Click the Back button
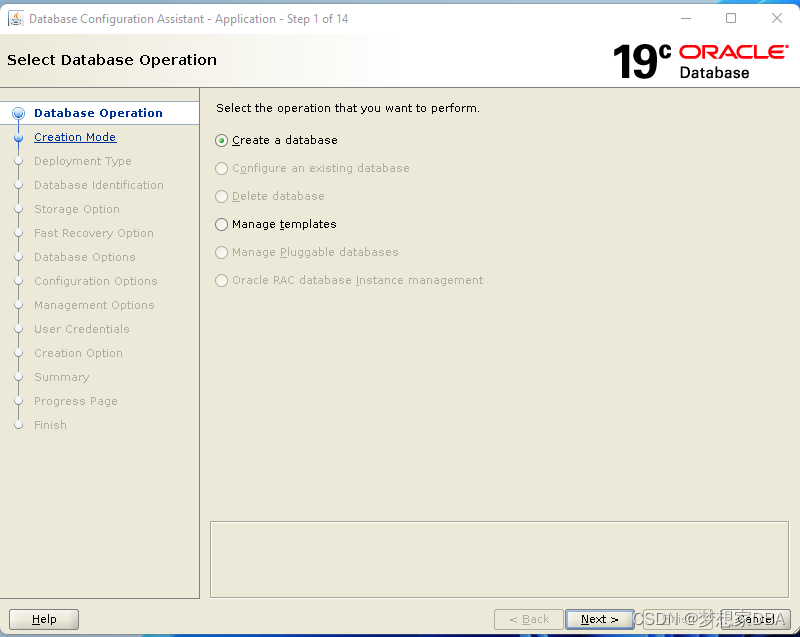This screenshot has height=637, width=800. tap(529, 619)
